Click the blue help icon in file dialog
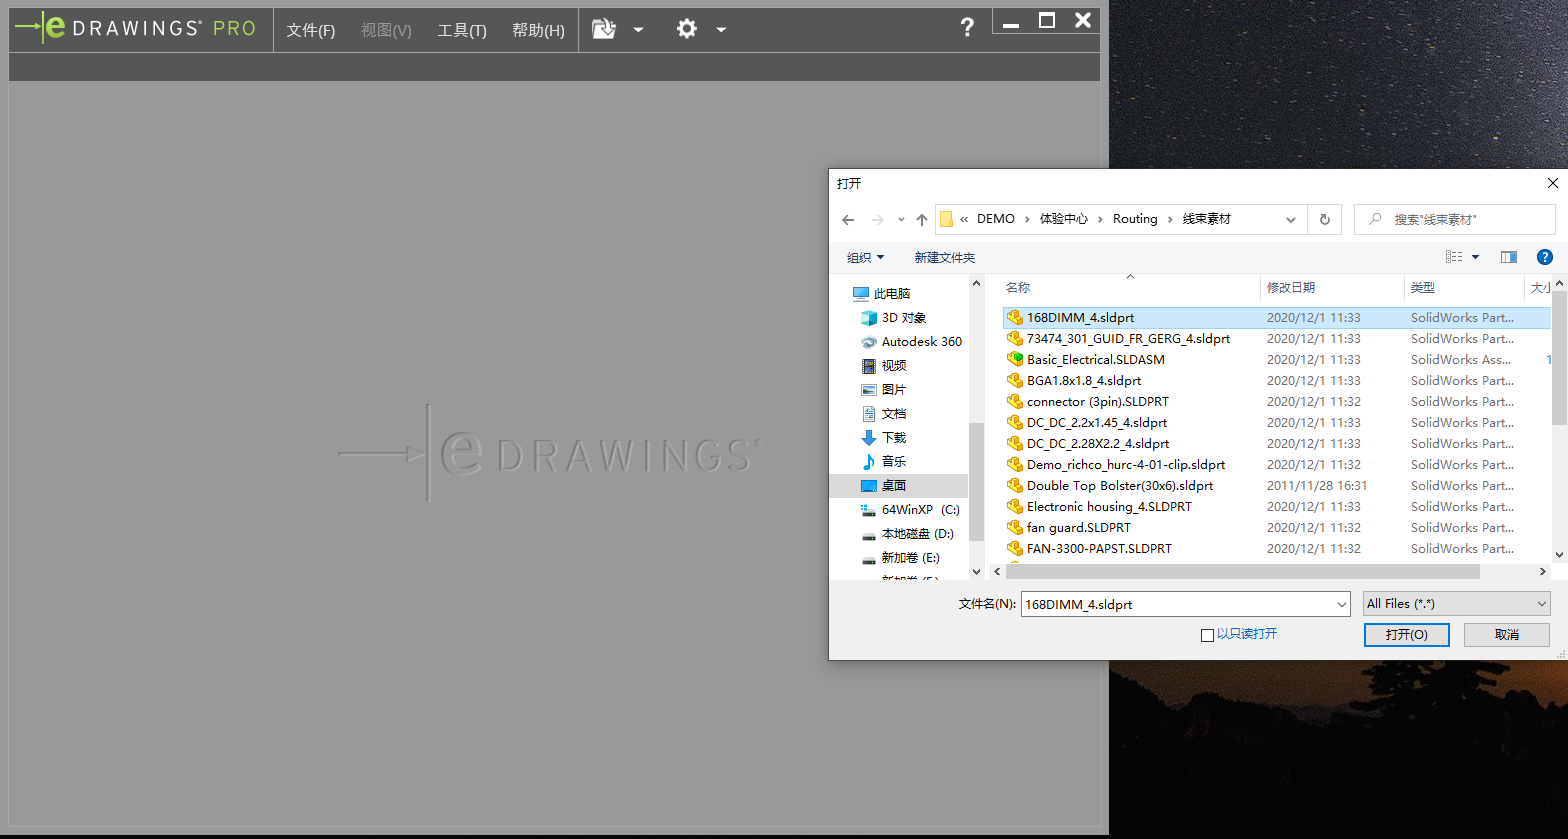1568x839 pixels. (x=1544, y=257)
